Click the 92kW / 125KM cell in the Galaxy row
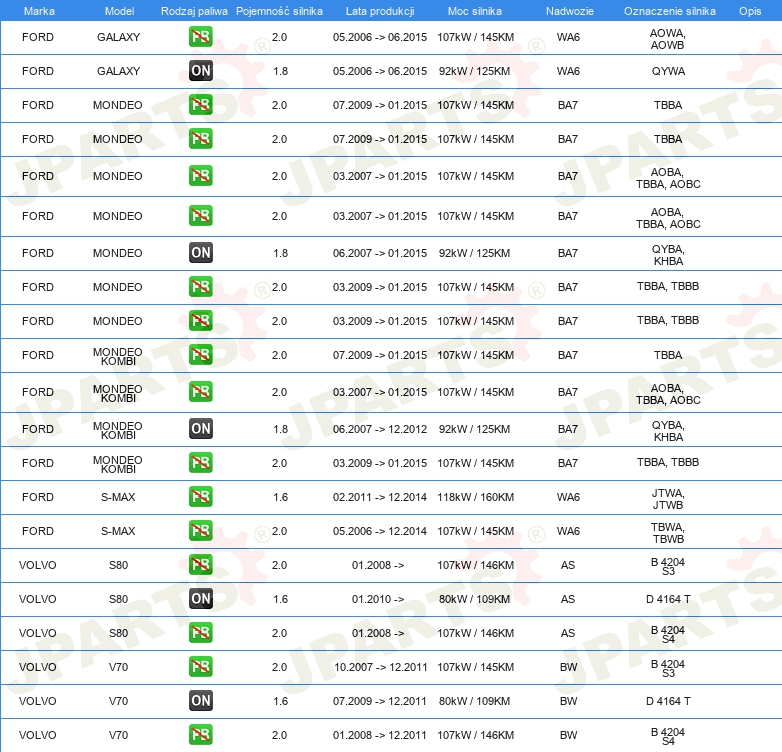Image resolution: width=782 pixels, height=752 pixels. pos(474,71)
